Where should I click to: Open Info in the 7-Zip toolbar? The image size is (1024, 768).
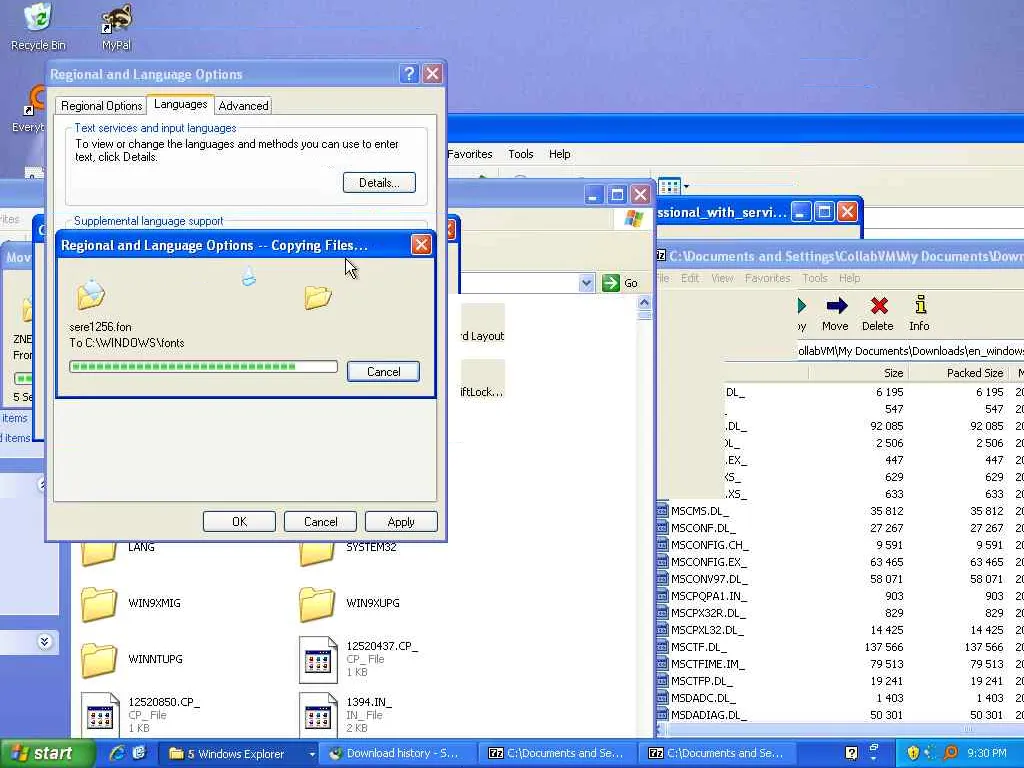(920, 314)
